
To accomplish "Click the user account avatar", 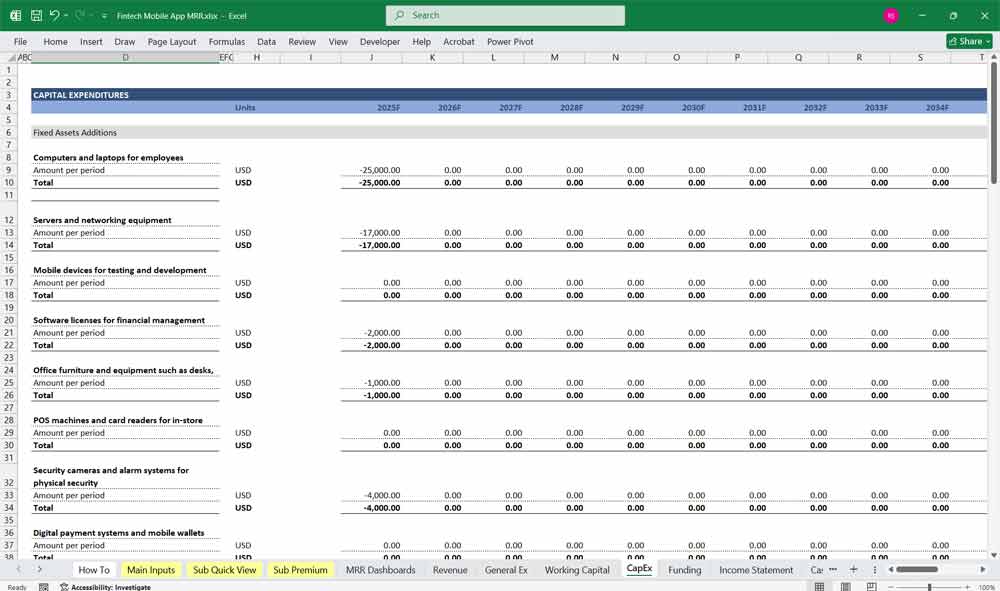I will coord(891,16).
